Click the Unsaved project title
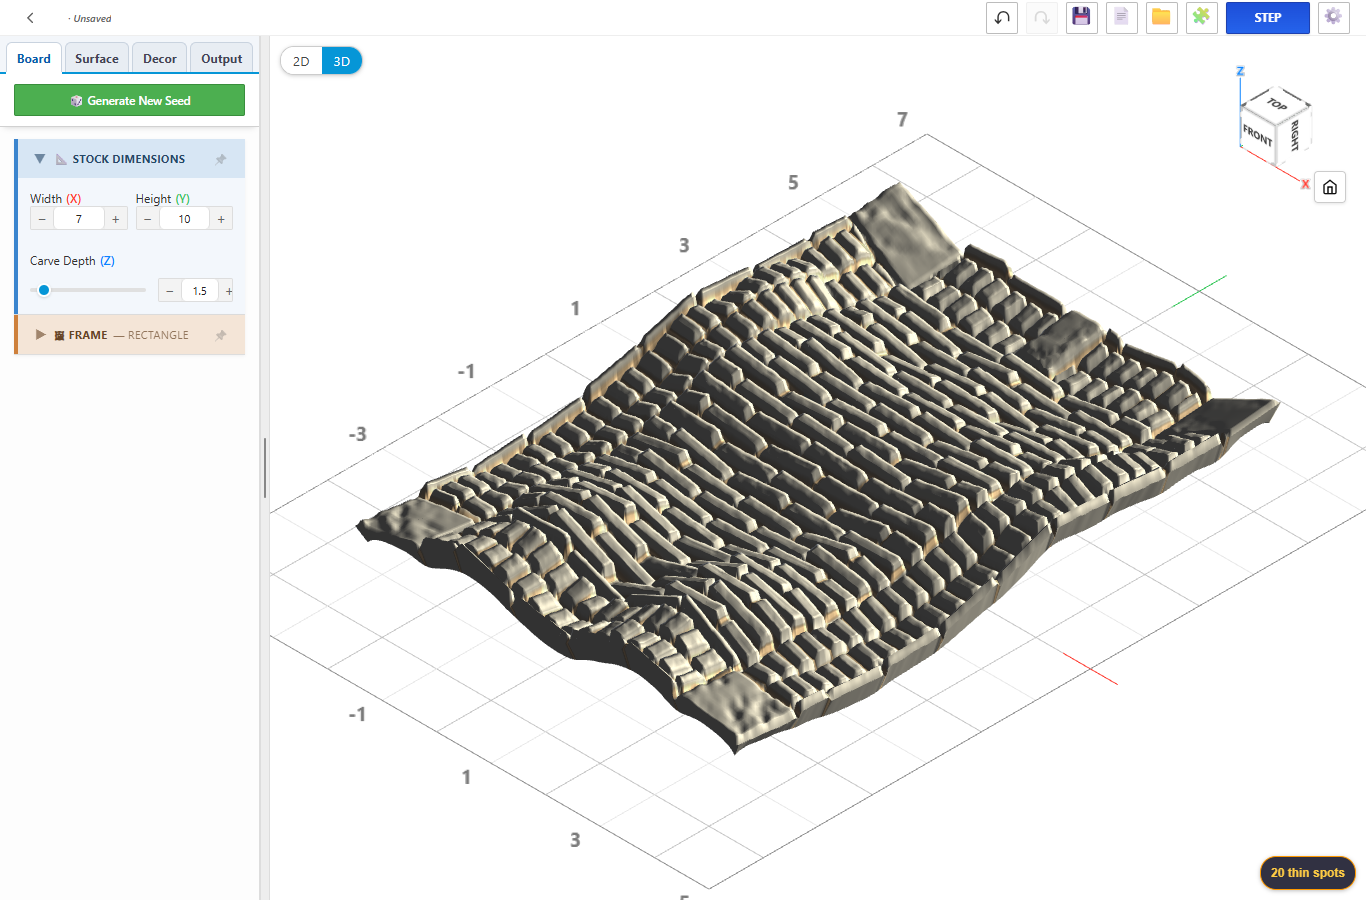The width and height of the screenshot is (1366, 900). click(x=90, y=18)
